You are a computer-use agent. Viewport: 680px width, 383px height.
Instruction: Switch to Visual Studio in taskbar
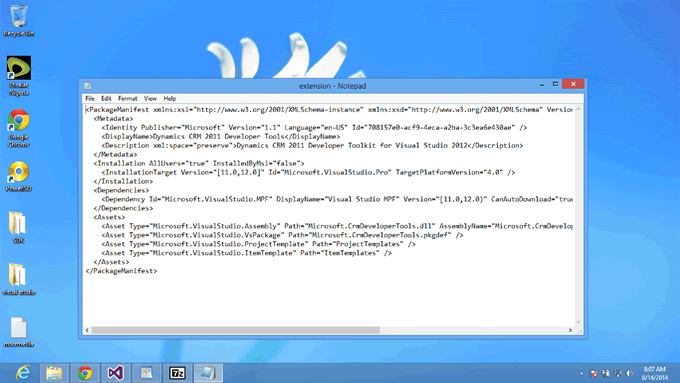[116, 373]
